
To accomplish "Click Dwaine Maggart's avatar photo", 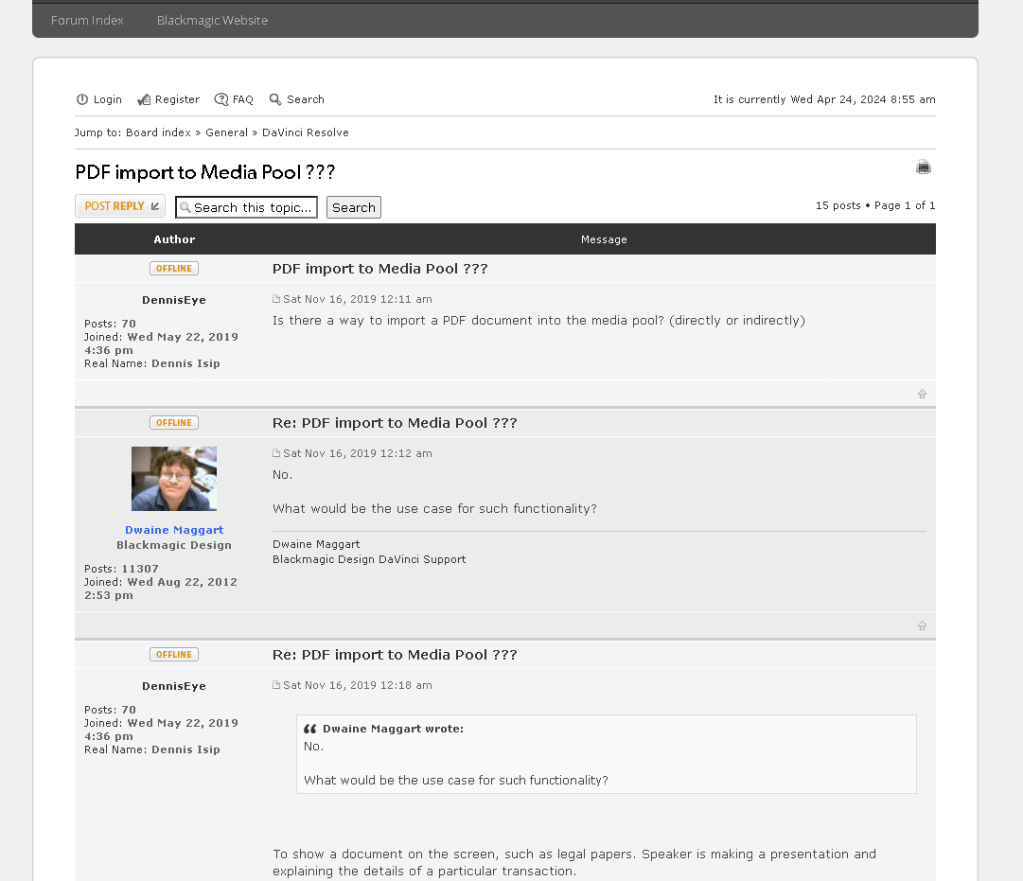I will (174, 479).
